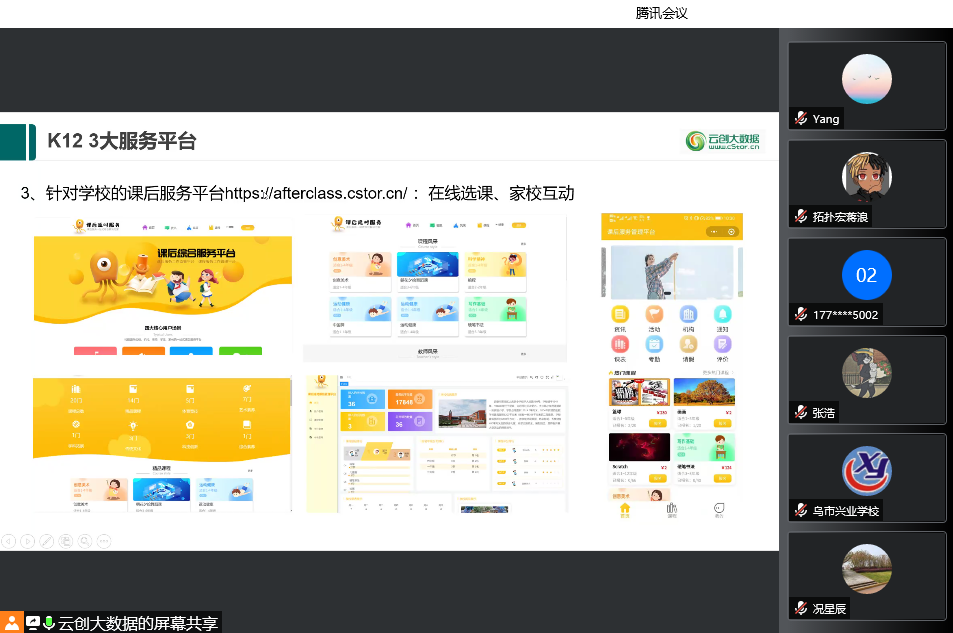953x633 pixels.
Task: Click the screen share icon bottom-left
Action: coord(32,623)
